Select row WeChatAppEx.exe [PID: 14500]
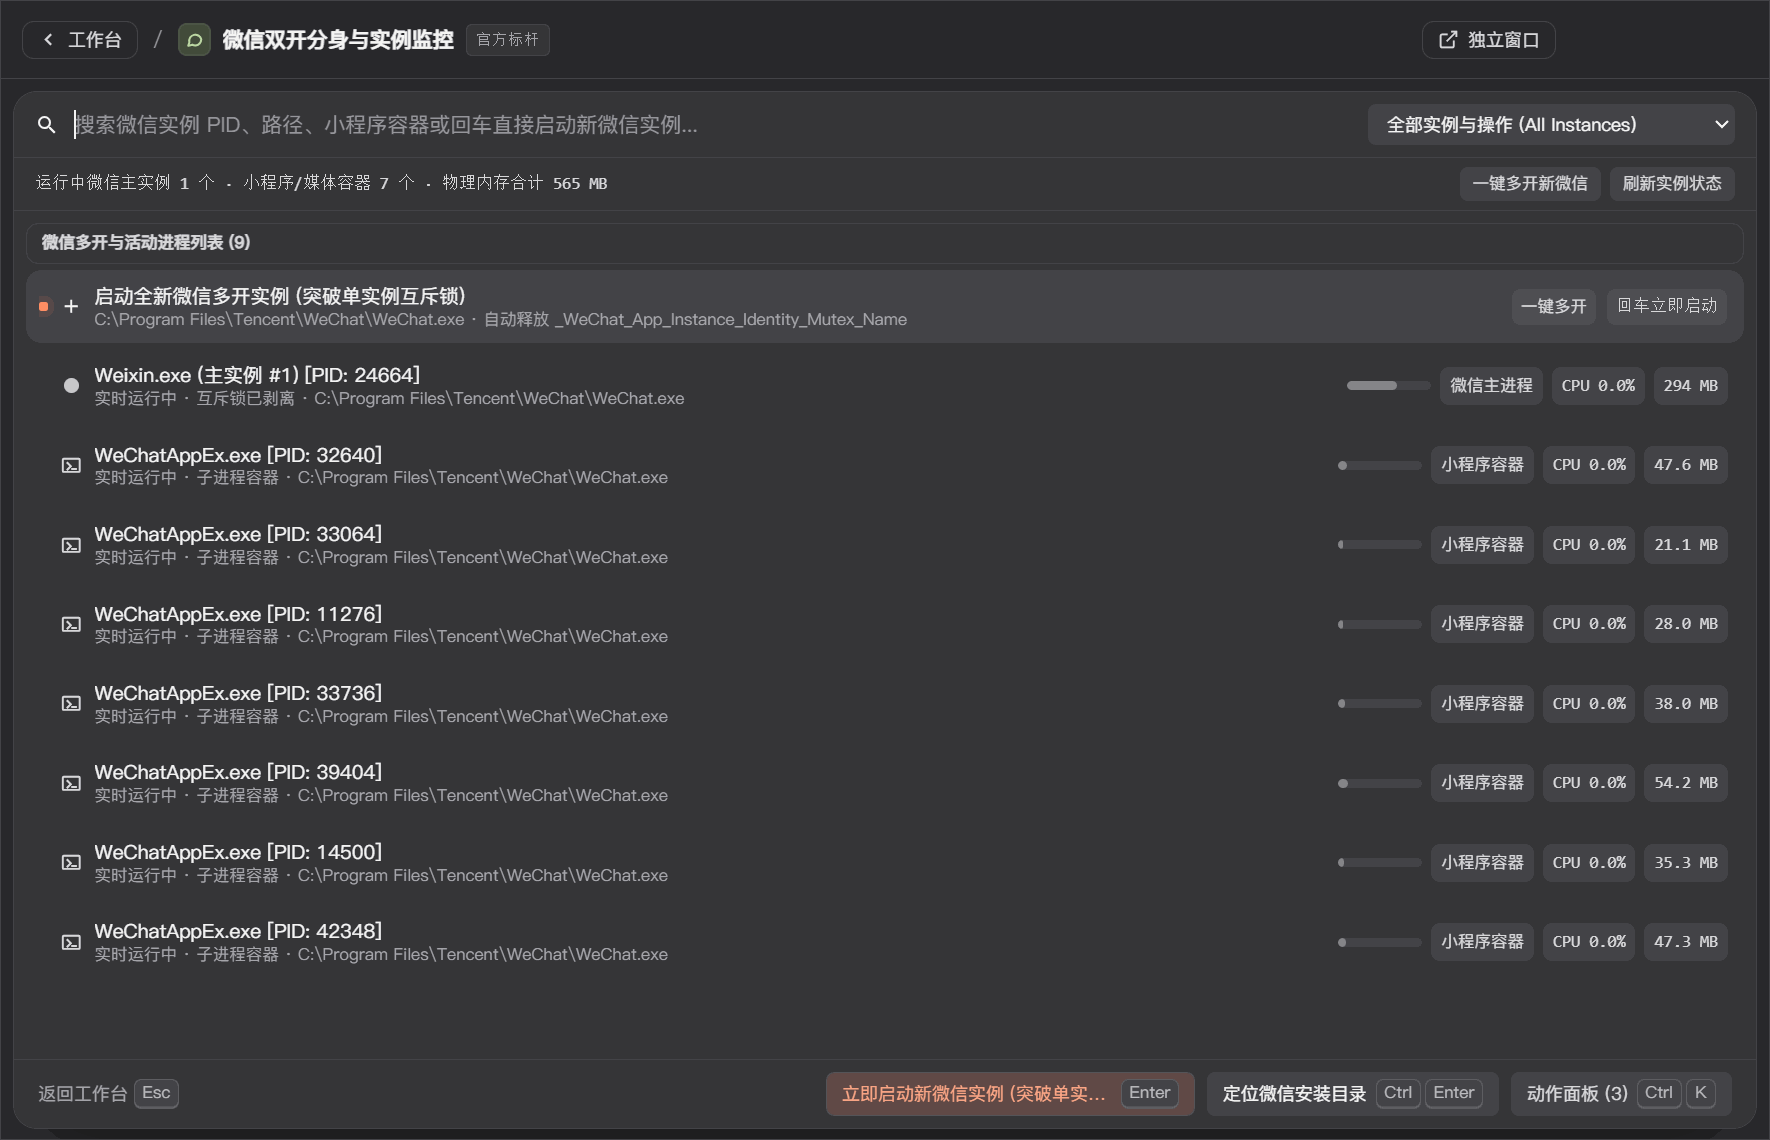 (x=884, y=862)
